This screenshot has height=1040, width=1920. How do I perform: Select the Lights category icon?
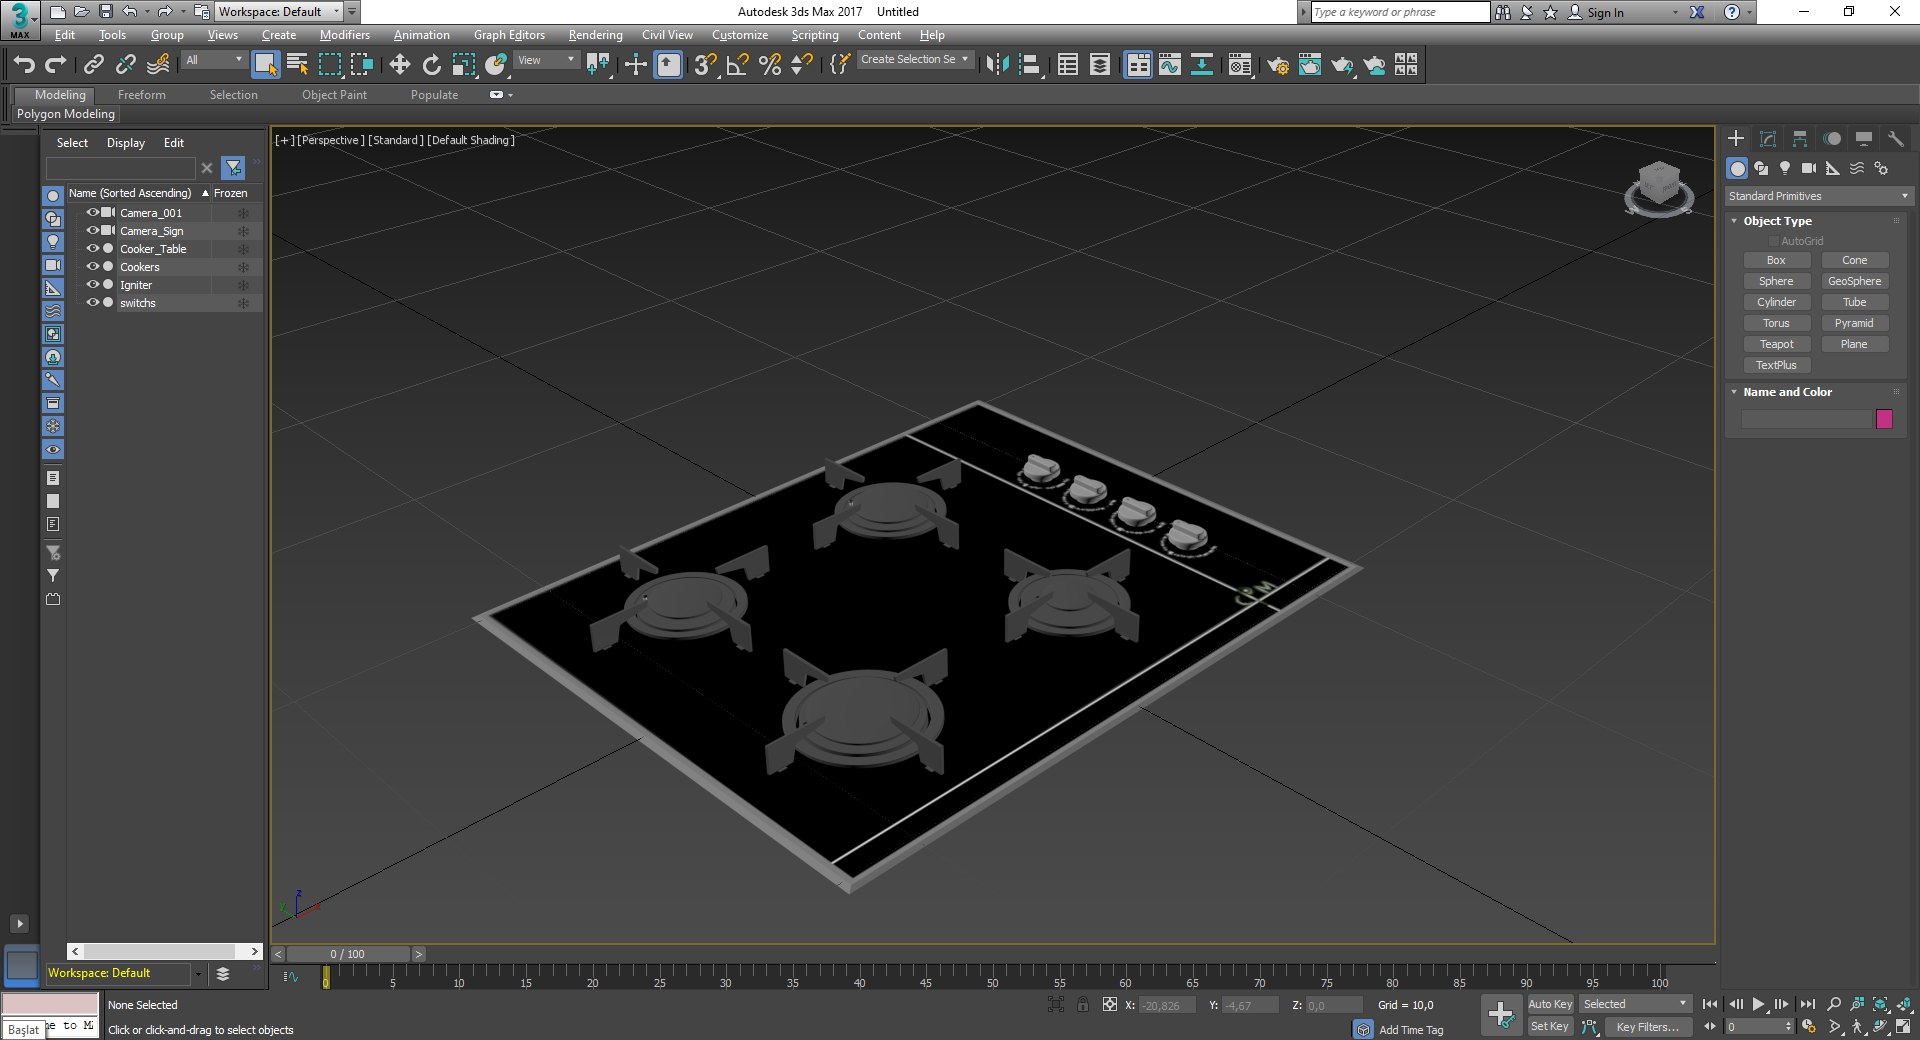1785,168
